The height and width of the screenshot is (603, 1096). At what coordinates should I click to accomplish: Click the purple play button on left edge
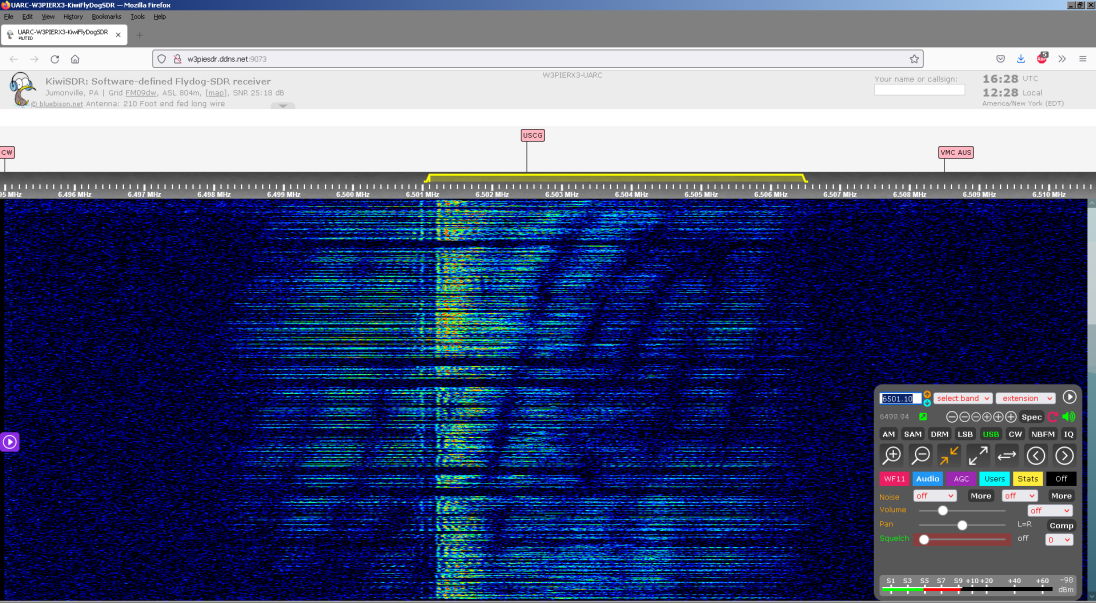tap(10, 441)
